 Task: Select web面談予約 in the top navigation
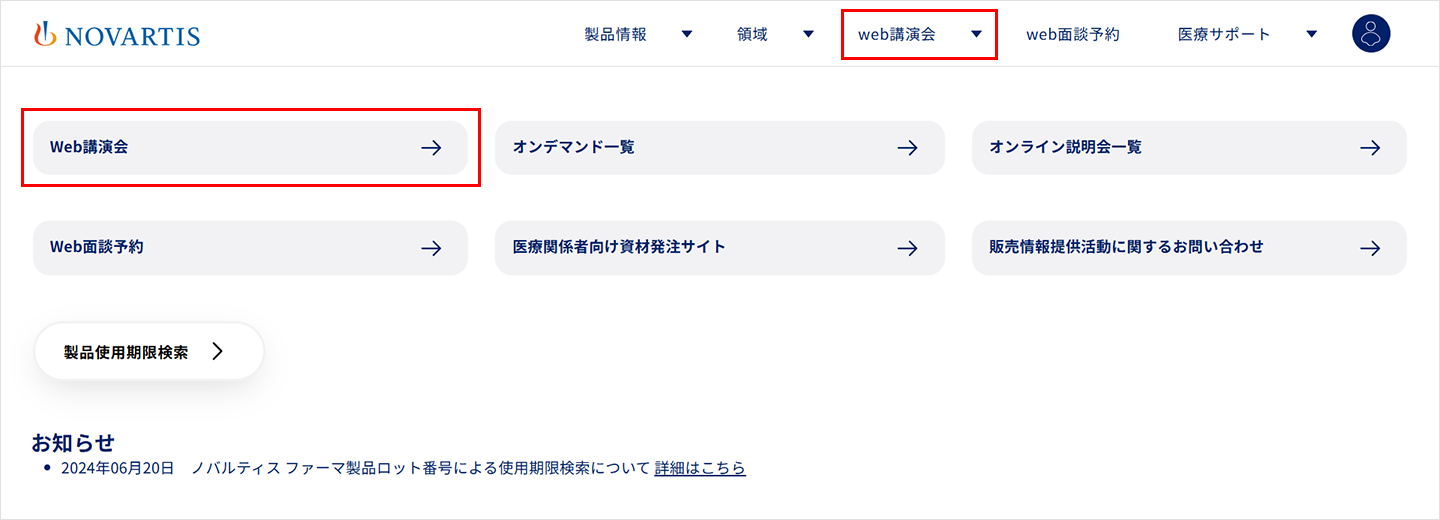click(1073, 34)
